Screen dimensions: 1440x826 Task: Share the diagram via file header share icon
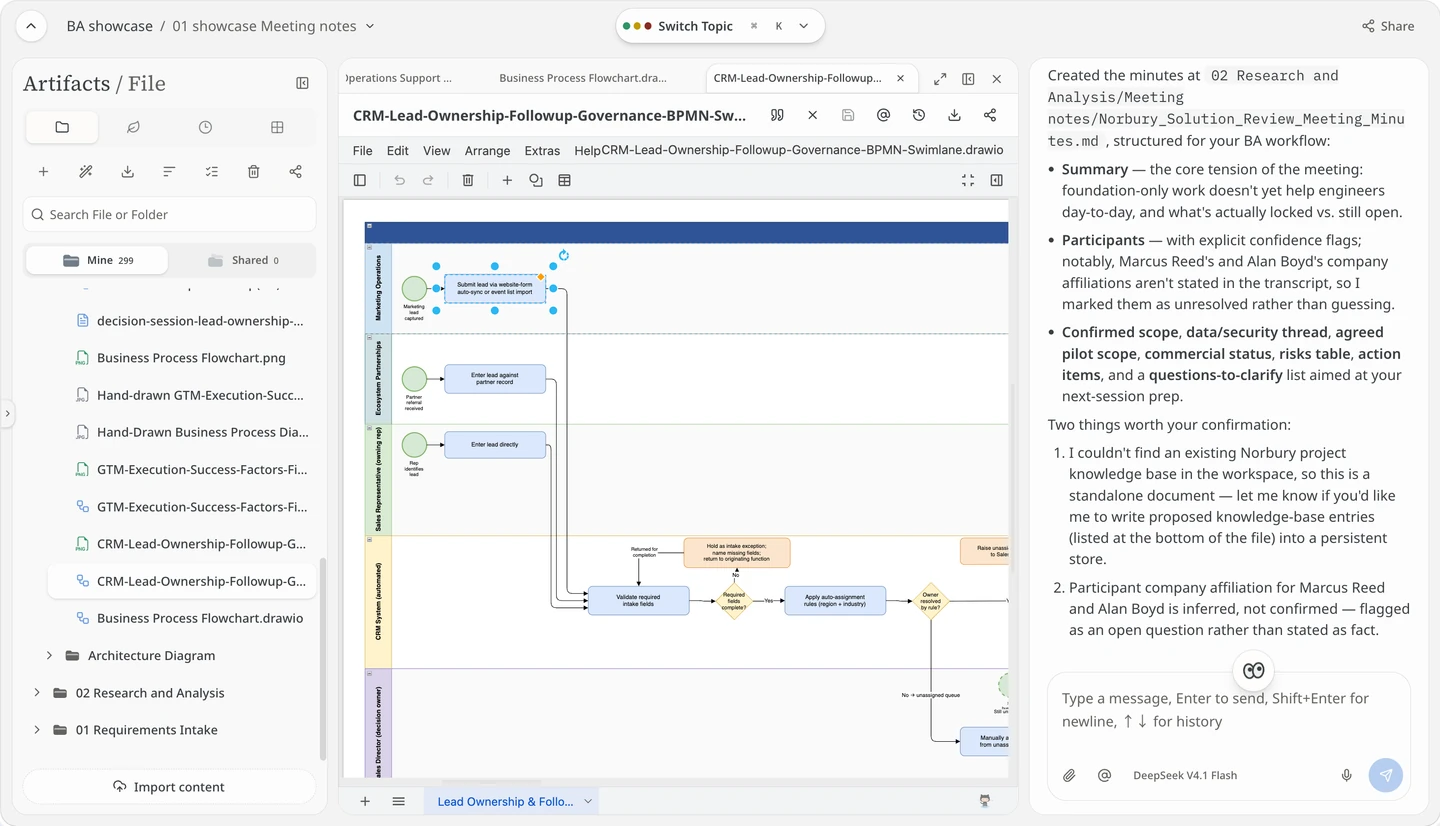(x=990, y=115)
